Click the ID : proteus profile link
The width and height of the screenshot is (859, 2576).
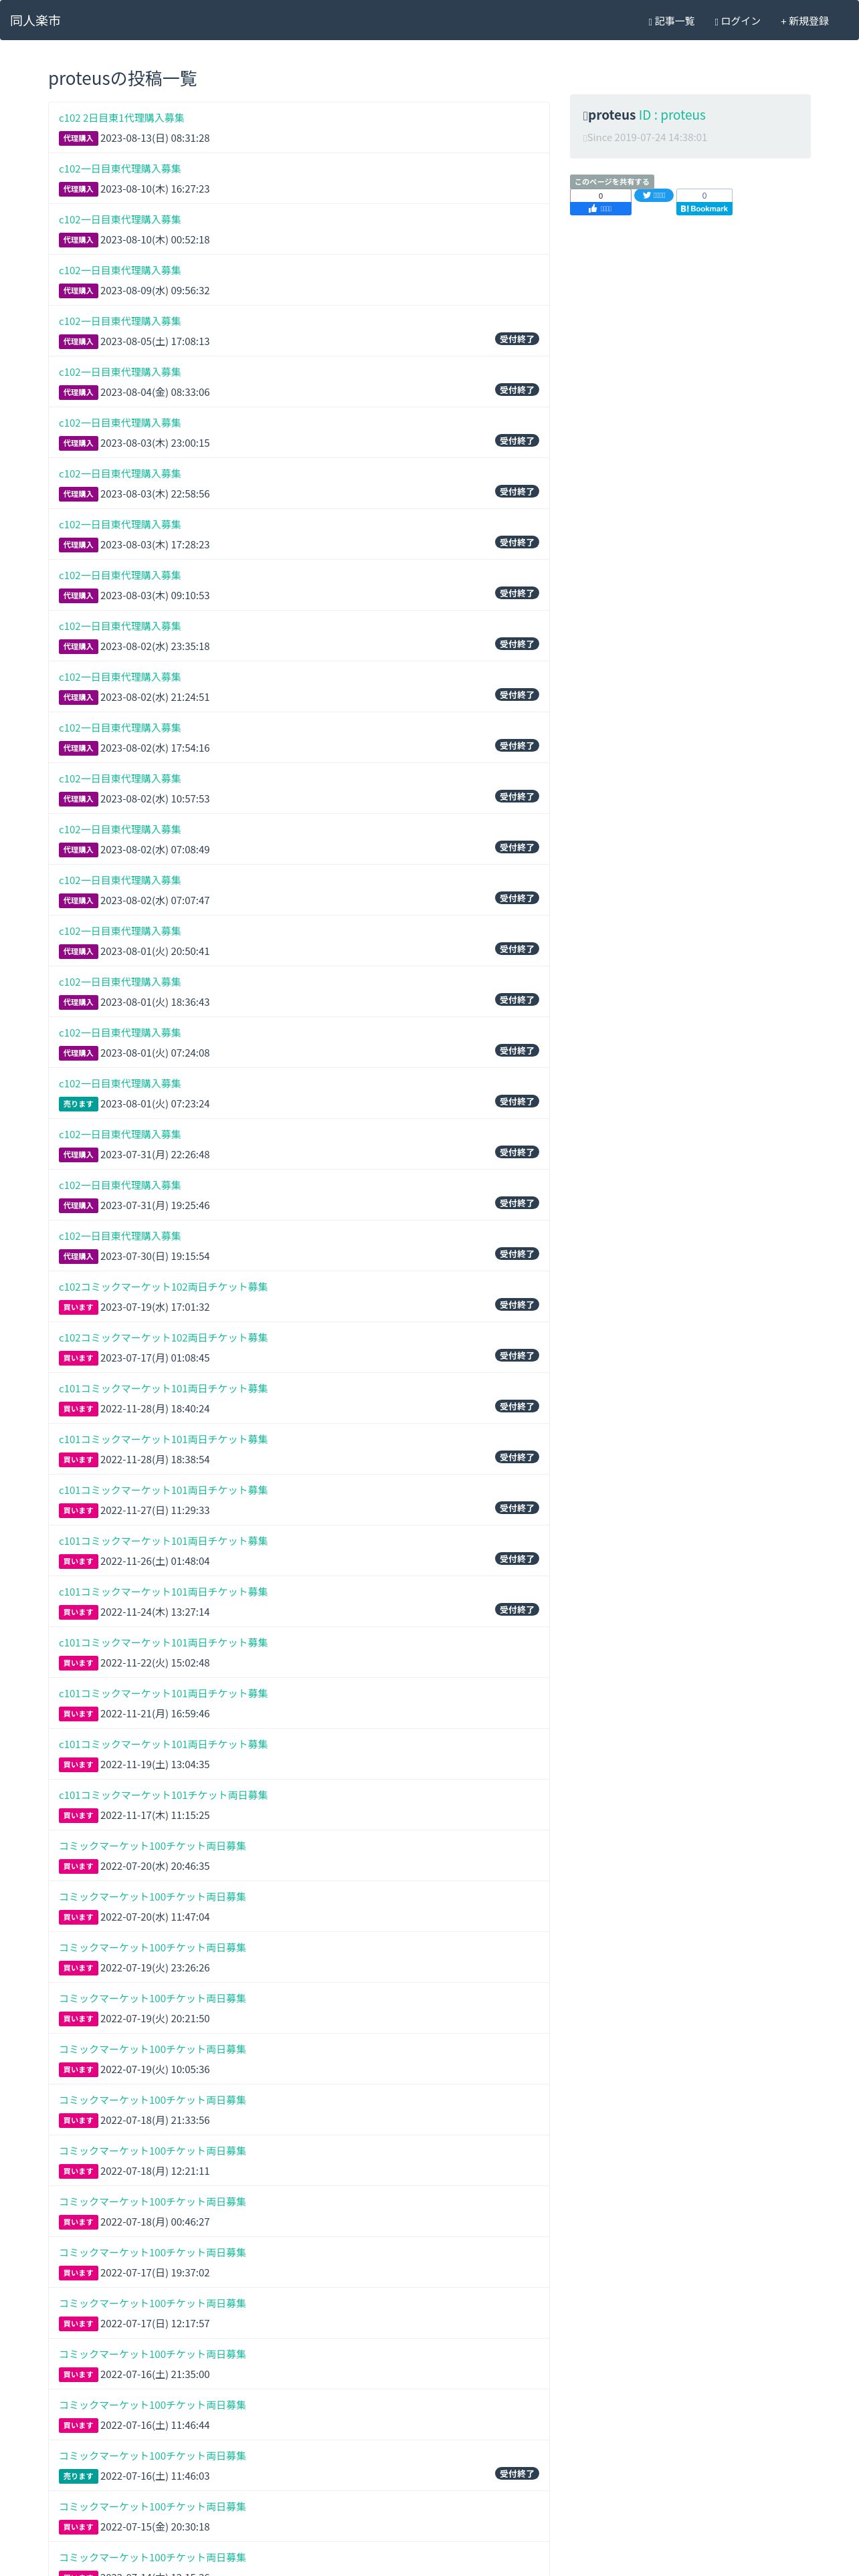tap(672, 115)
